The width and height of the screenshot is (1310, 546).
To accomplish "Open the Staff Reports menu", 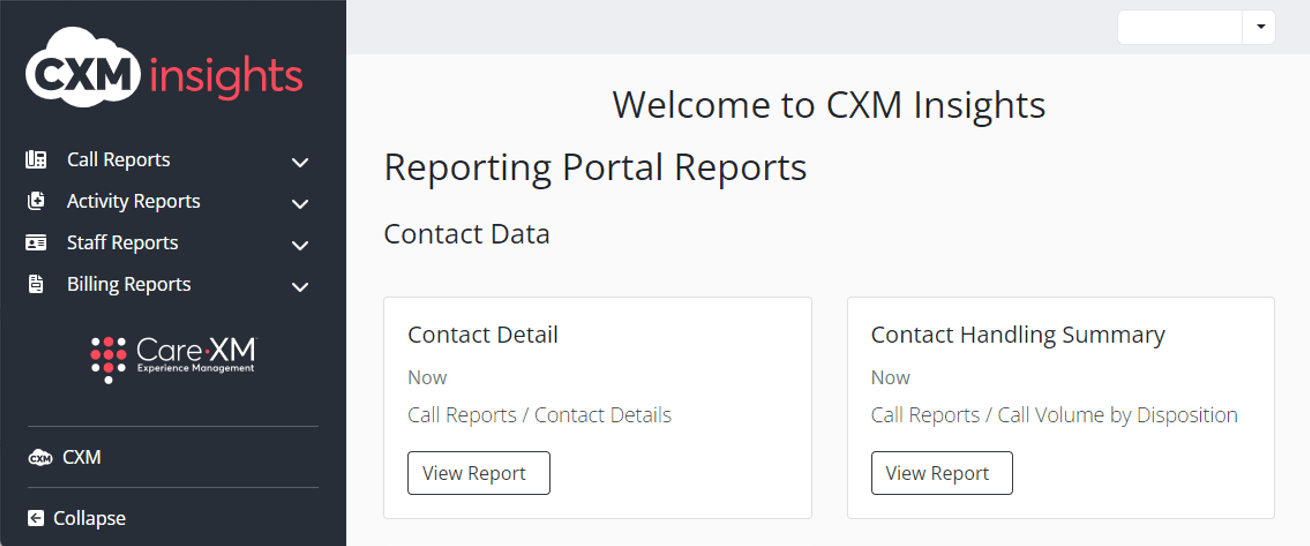I will [122, 243].
